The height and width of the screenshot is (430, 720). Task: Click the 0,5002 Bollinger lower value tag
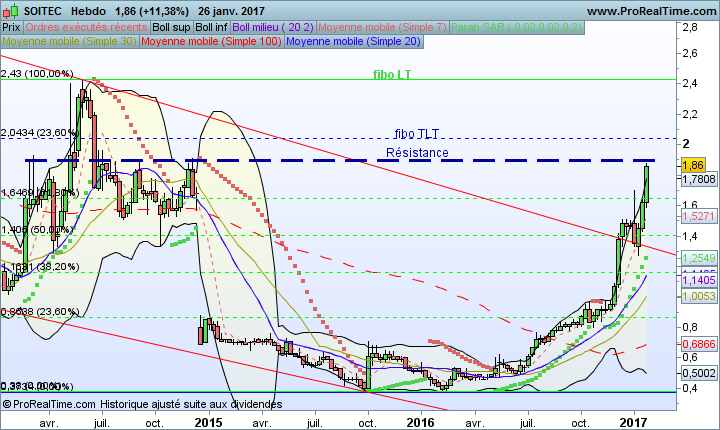pyautogui.click(x=699, y=373)
